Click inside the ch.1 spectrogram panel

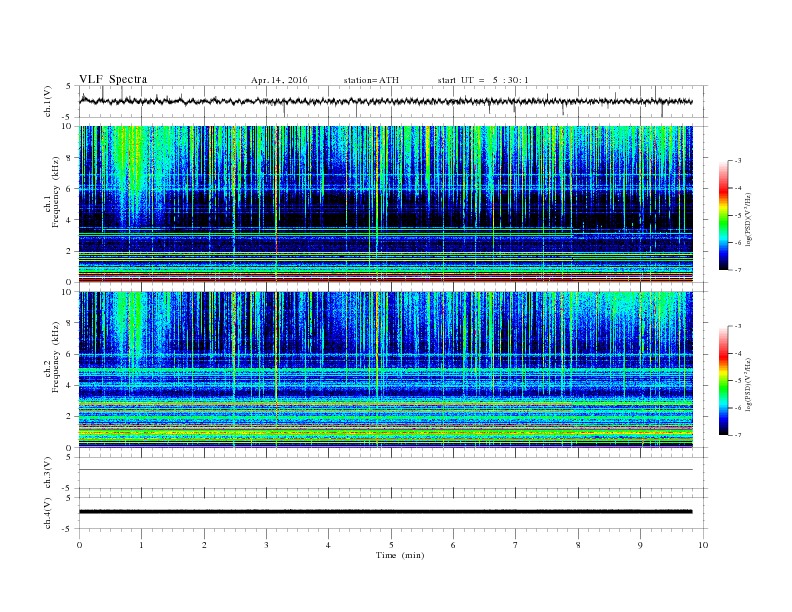385,204
